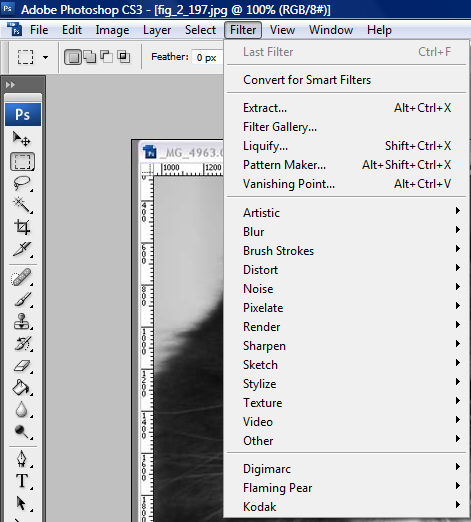Select the Eraser tool
This screenshot has width=471, height=522.
22,366
